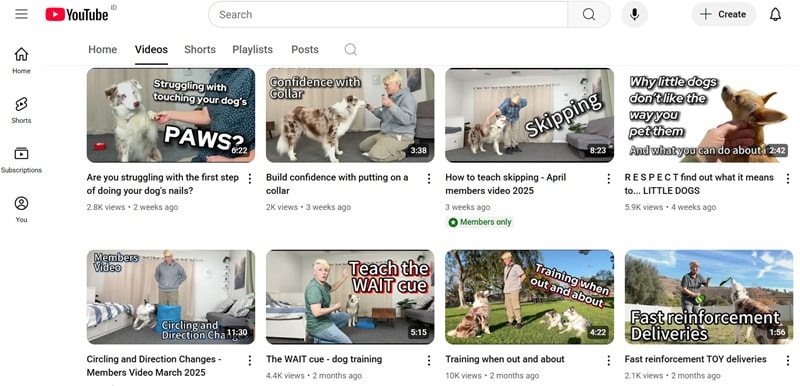
Task: Open 'R E S P E C T find out' title
Action: pyautogui.click(x=699, y=184)
